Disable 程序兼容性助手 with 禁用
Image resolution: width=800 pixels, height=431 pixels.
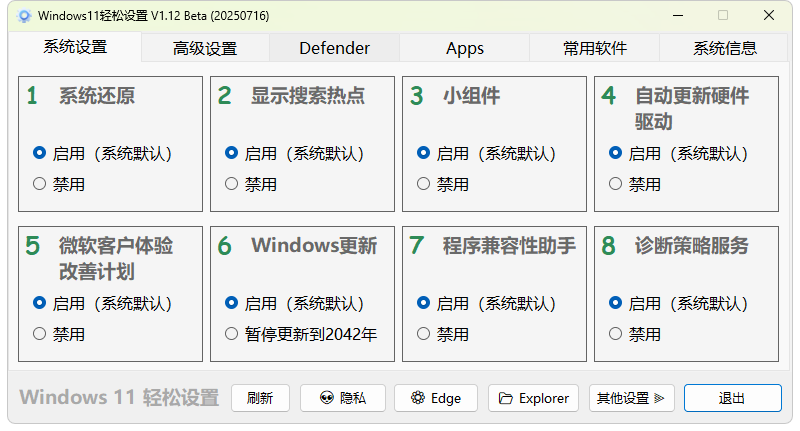tap(442, 334)
